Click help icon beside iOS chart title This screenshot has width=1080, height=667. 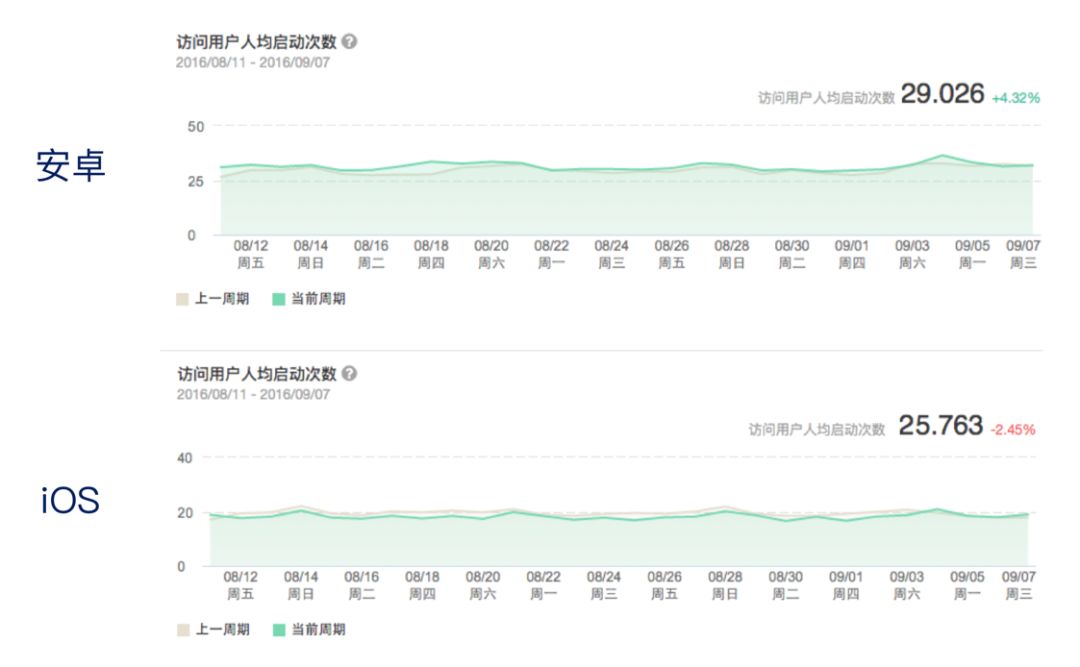coord(349,374)
